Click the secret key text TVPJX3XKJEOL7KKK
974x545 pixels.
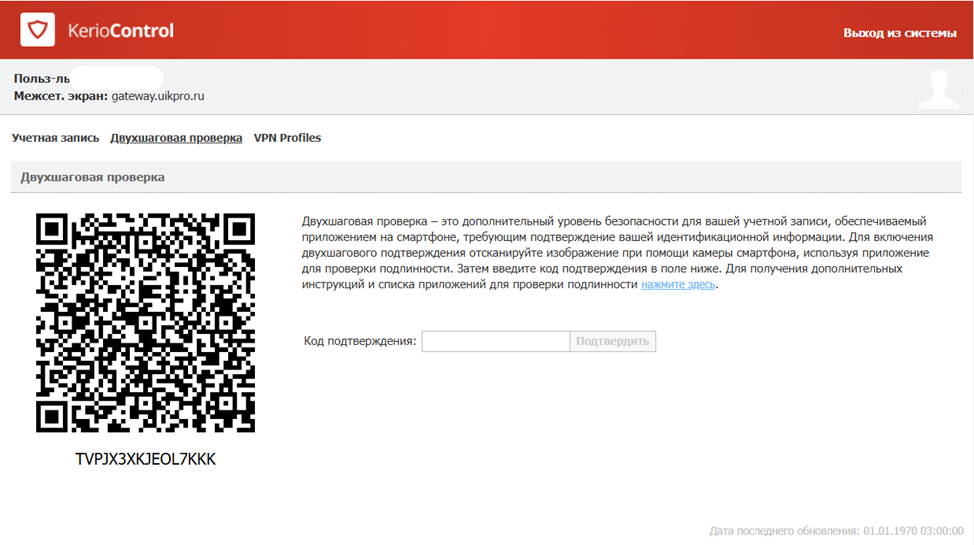coord(146,459)
